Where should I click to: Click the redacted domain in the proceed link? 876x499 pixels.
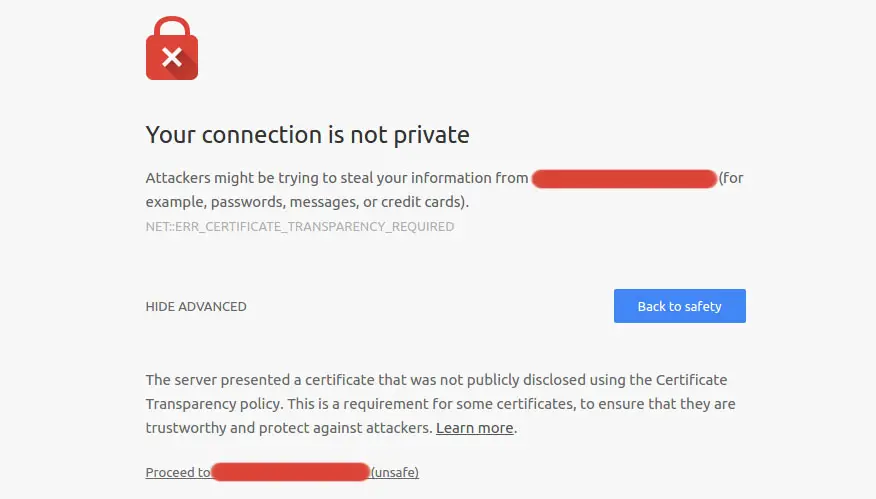click(291, 472)
